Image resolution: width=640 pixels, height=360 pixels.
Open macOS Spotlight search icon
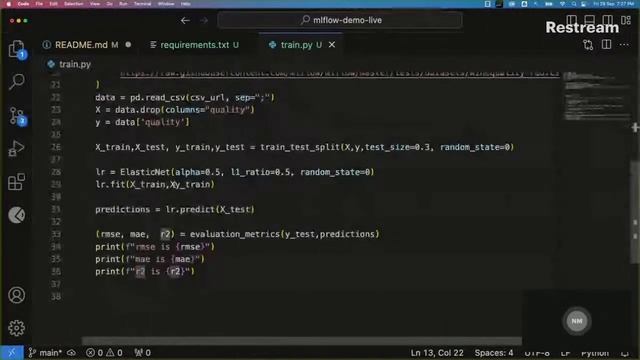pos(574,4)
